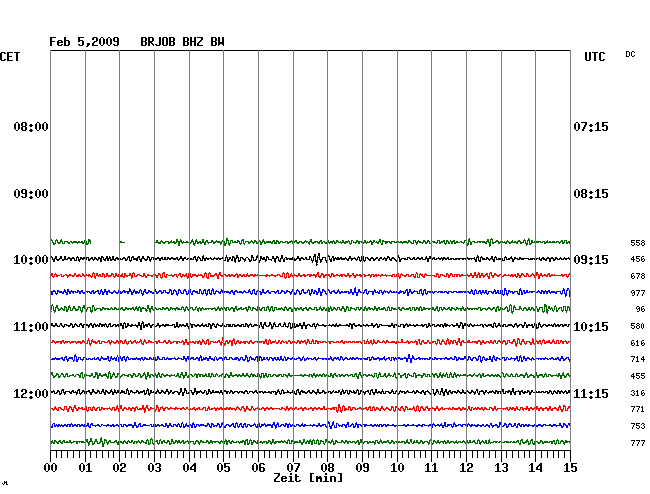Click the CET time label '08:00'
Image resolution: width=650 pixels, height=494 pixels.
(31, 127)
